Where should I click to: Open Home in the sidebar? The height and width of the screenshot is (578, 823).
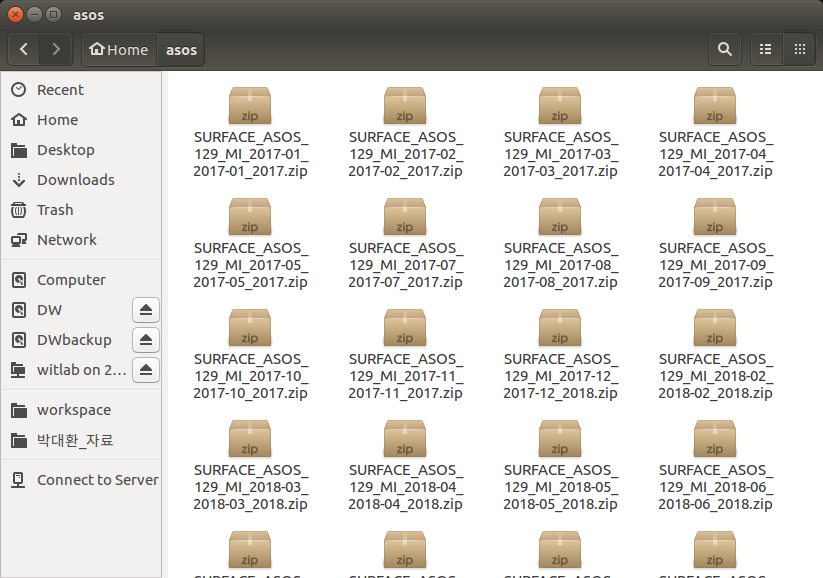pyautogui.click(x=81, y=120)
